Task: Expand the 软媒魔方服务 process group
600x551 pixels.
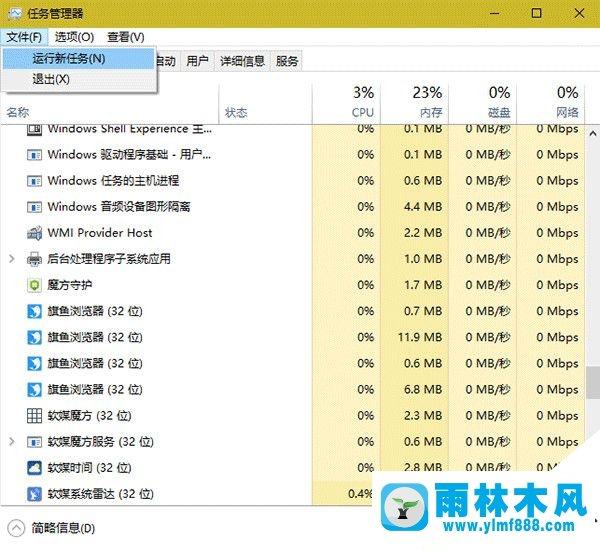Action: pyautogui.click(x=12, y=442)
